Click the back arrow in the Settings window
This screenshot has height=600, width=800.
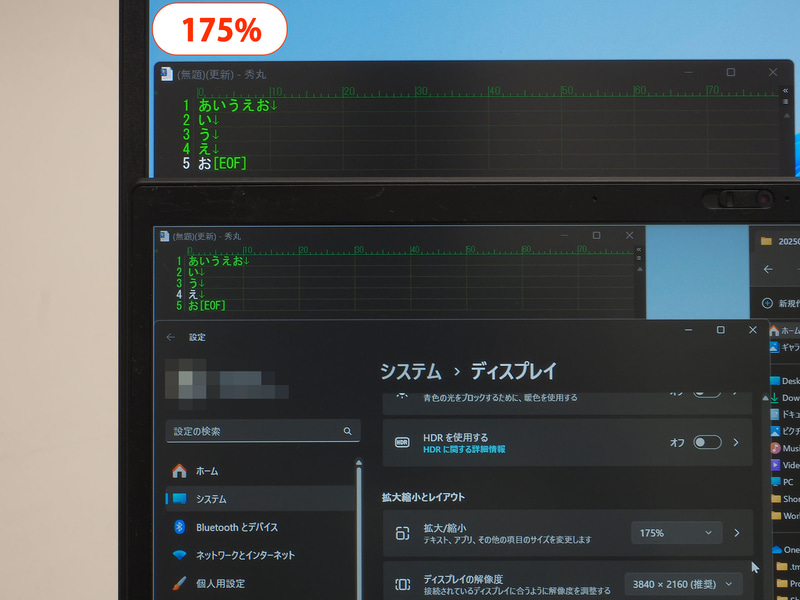pos(168,337)
